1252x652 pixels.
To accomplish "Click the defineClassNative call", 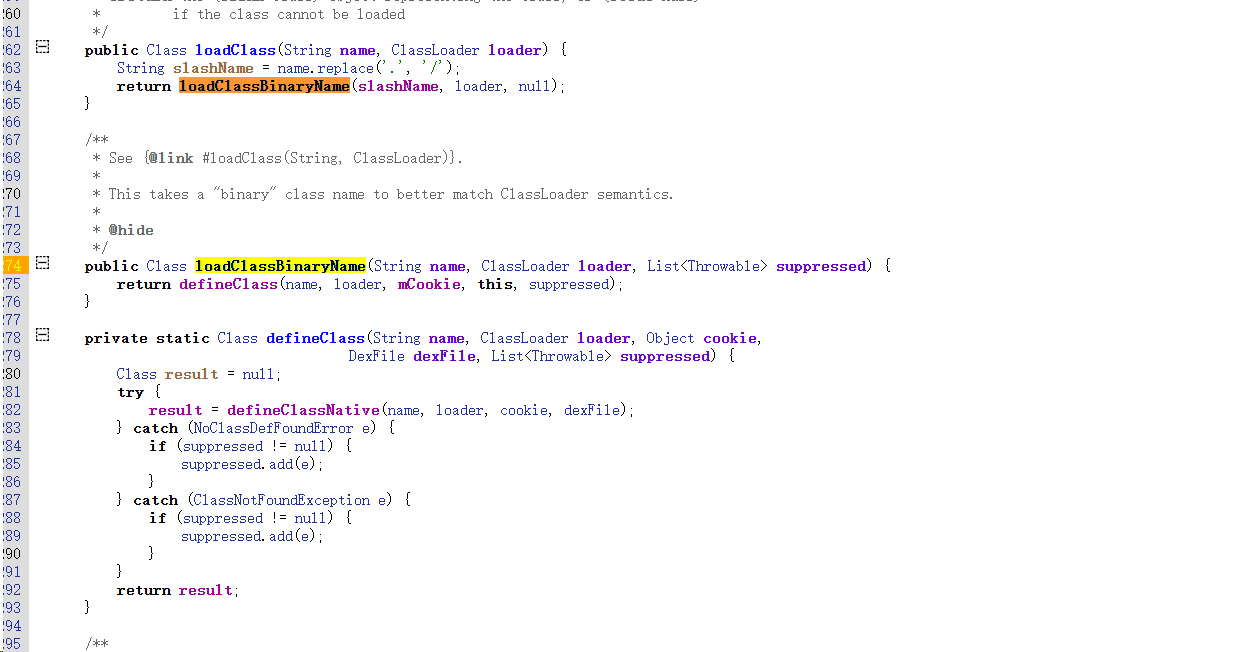I will tap(303, 410).
